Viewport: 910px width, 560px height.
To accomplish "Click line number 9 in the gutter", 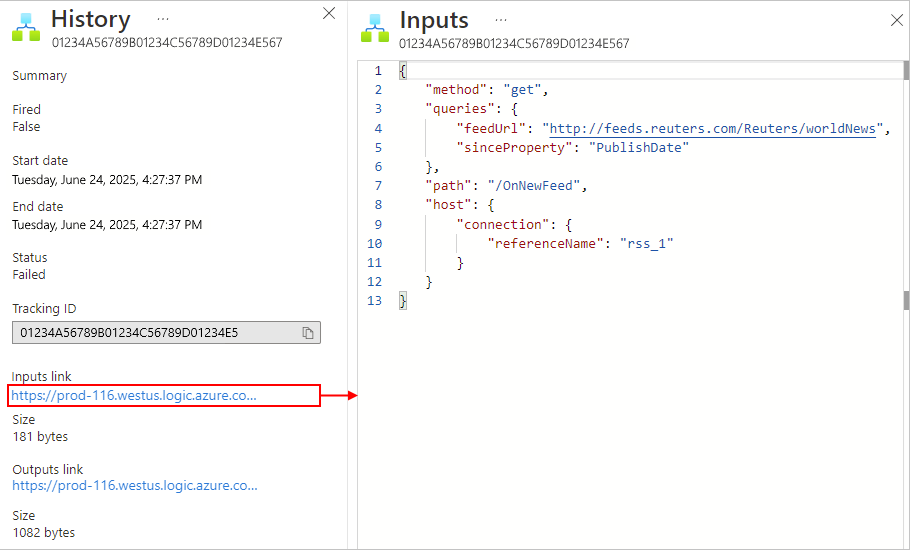I will pos(378,224).
